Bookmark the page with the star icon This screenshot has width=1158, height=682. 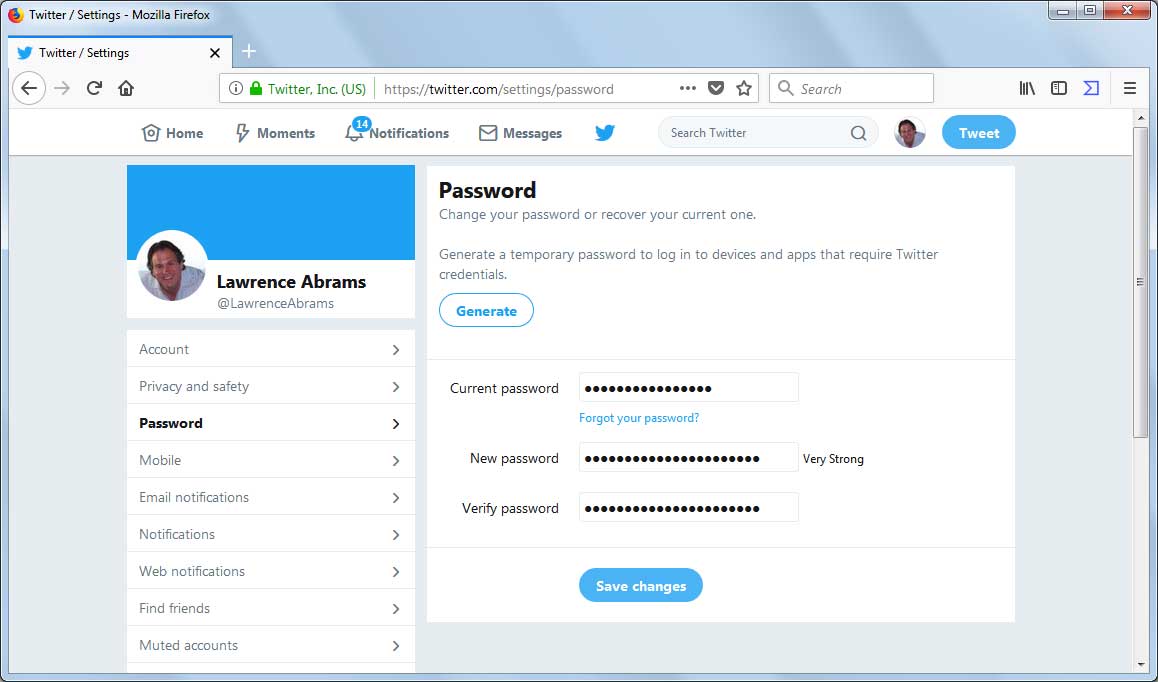click(744, 88)
